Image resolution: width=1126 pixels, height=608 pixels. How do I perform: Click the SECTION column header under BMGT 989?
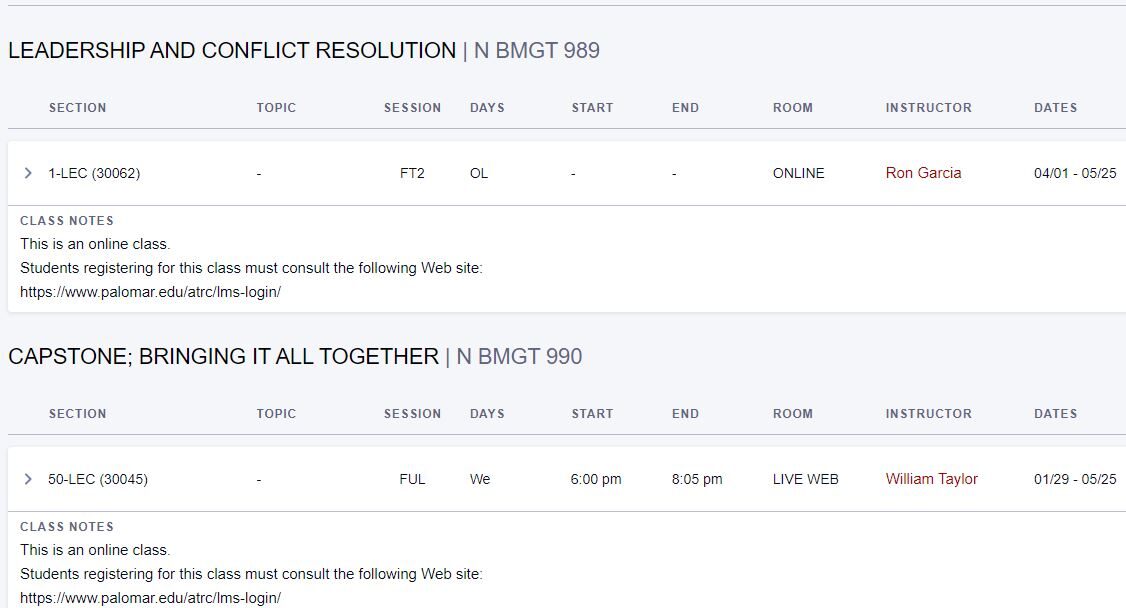coord(77,108)
